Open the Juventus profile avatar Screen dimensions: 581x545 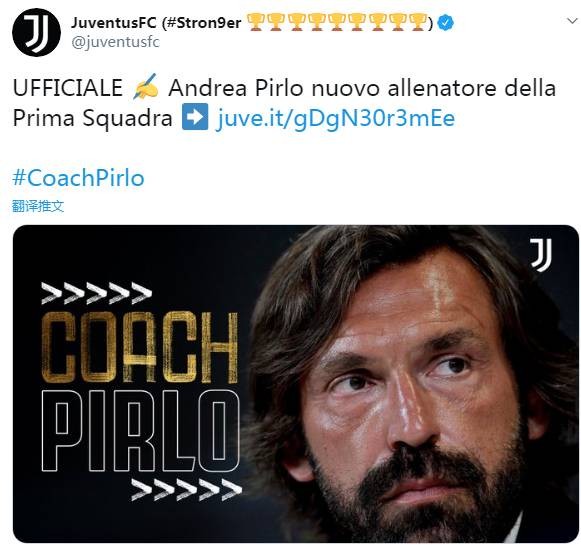(x=36, y=33)
